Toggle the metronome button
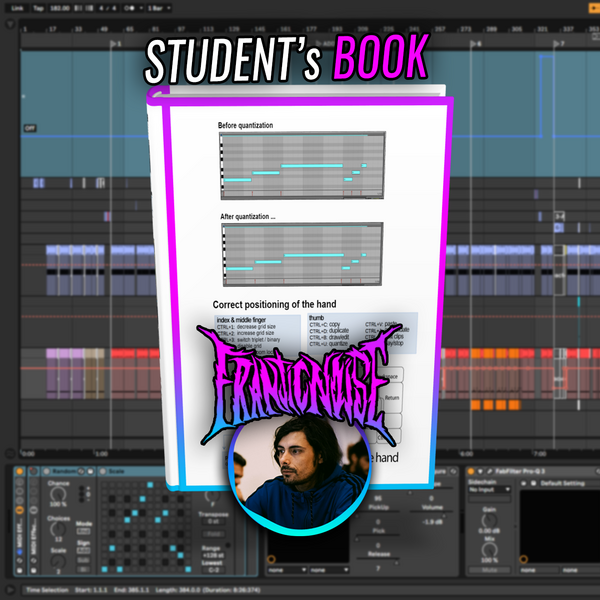Screen dimensions: 600x600 coord(129,8)
